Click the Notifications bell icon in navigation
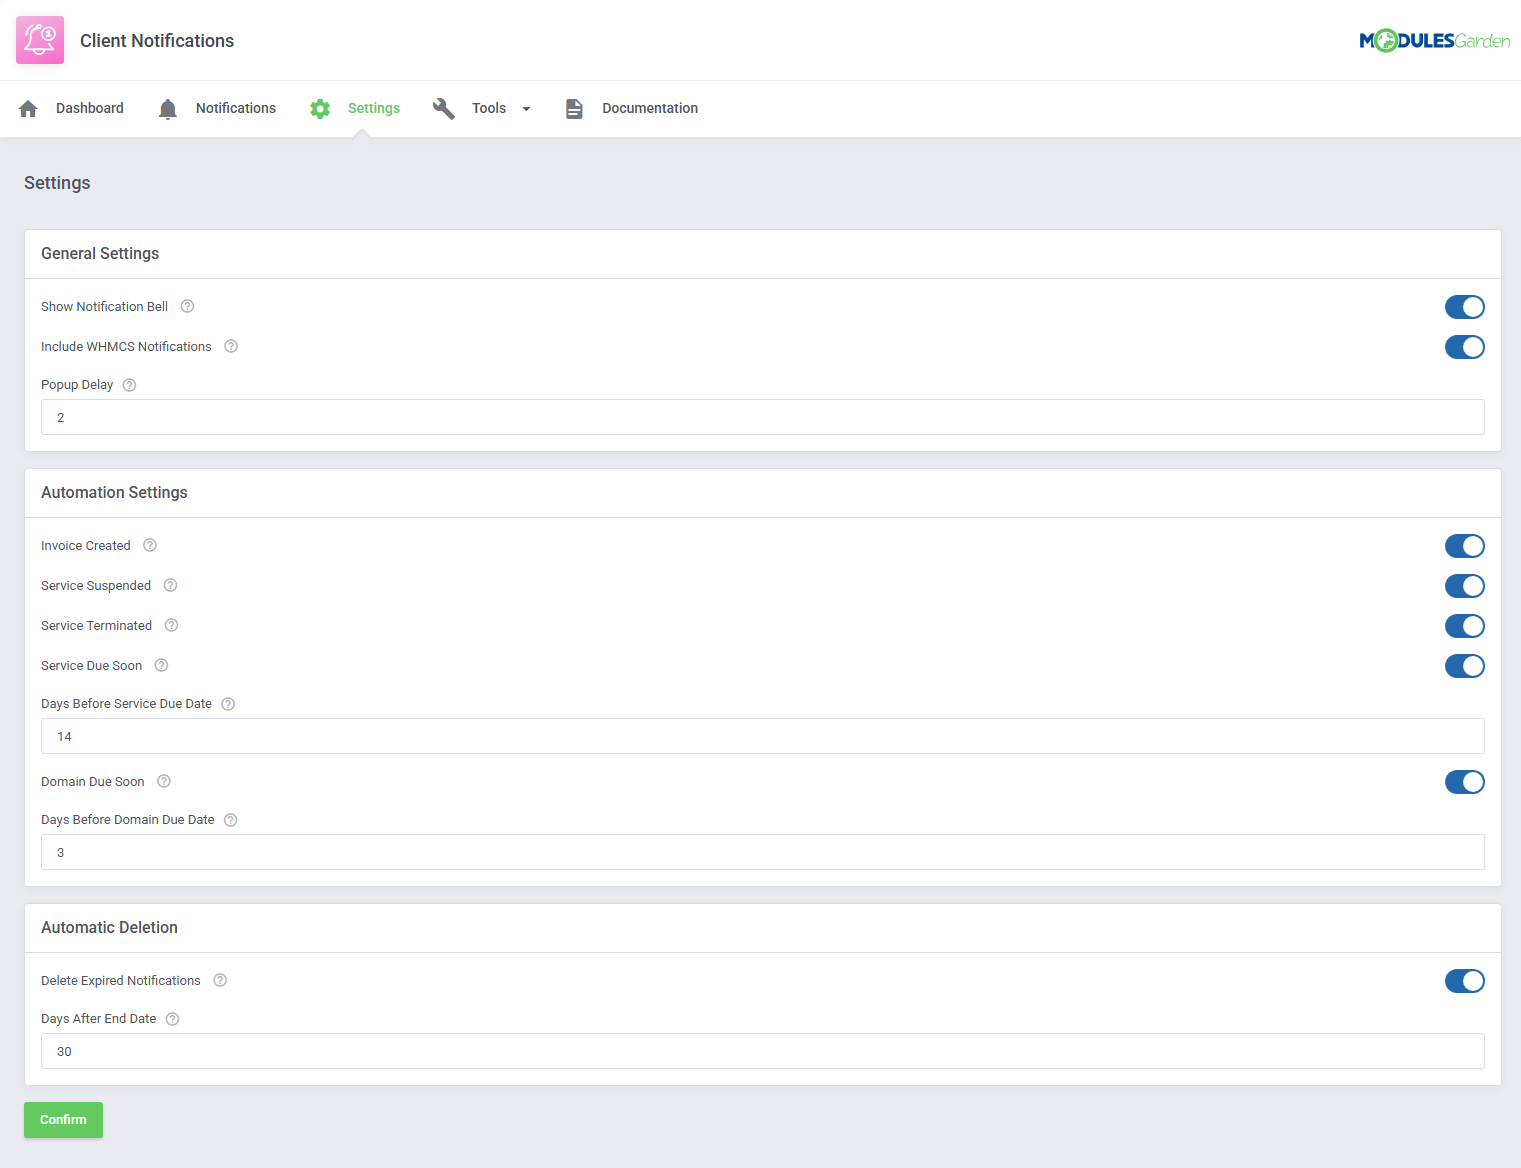The height and width of the screenshot is (1168, 1521). [x=168, y=109]
